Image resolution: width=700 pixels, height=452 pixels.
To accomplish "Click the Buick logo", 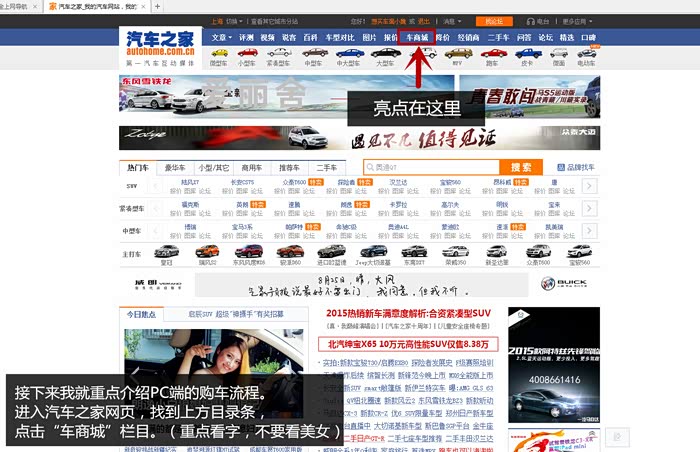I will point(563,283).
